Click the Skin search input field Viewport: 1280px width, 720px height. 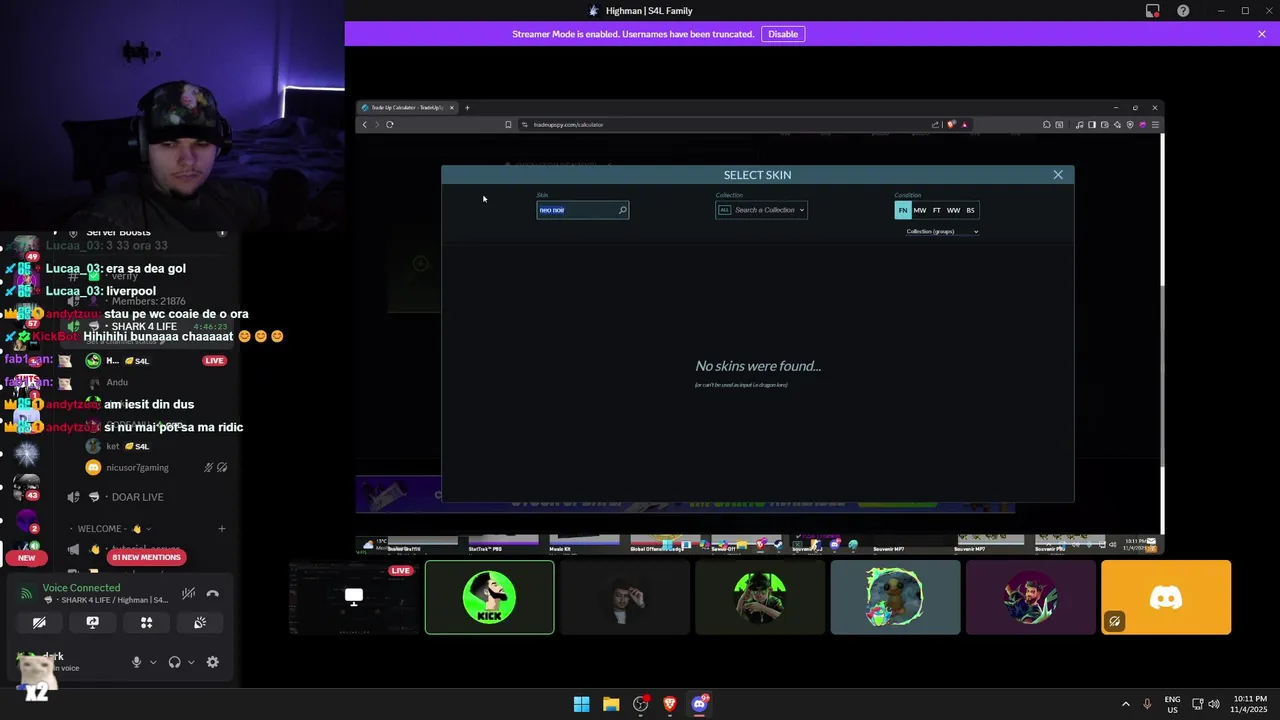(x=582, y=210)
